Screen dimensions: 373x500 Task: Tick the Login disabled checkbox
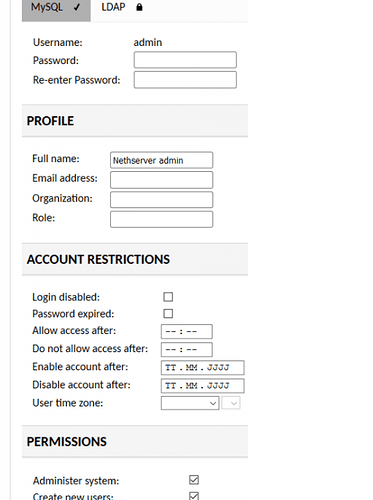click(x=168, y=297)
